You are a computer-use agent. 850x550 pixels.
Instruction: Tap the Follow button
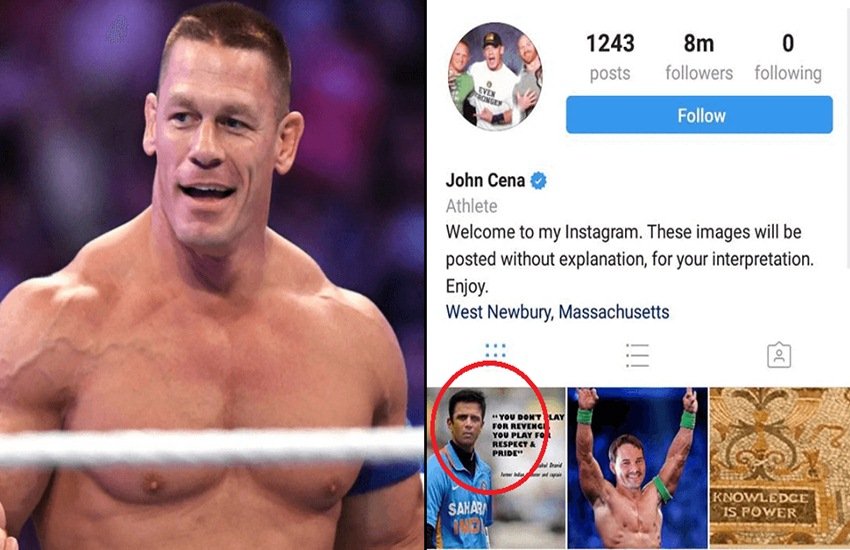699,115
